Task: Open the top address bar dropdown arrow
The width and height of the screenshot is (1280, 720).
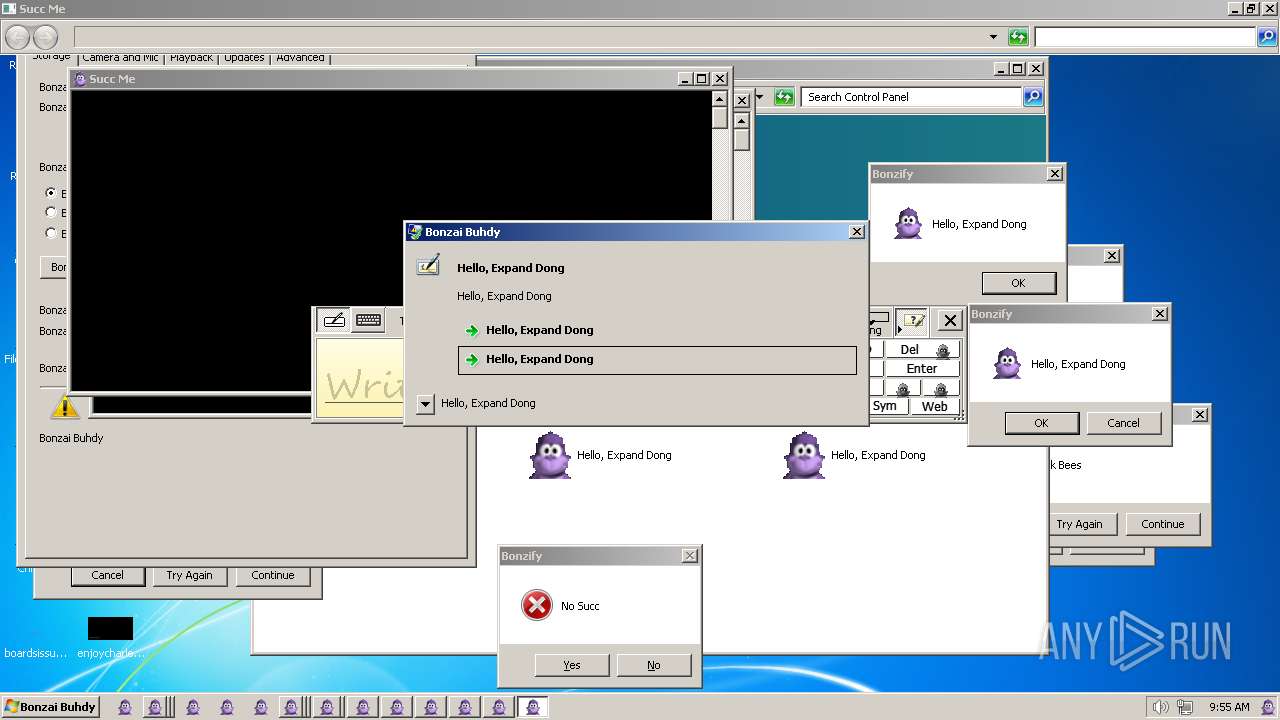Action: (993, 37)
